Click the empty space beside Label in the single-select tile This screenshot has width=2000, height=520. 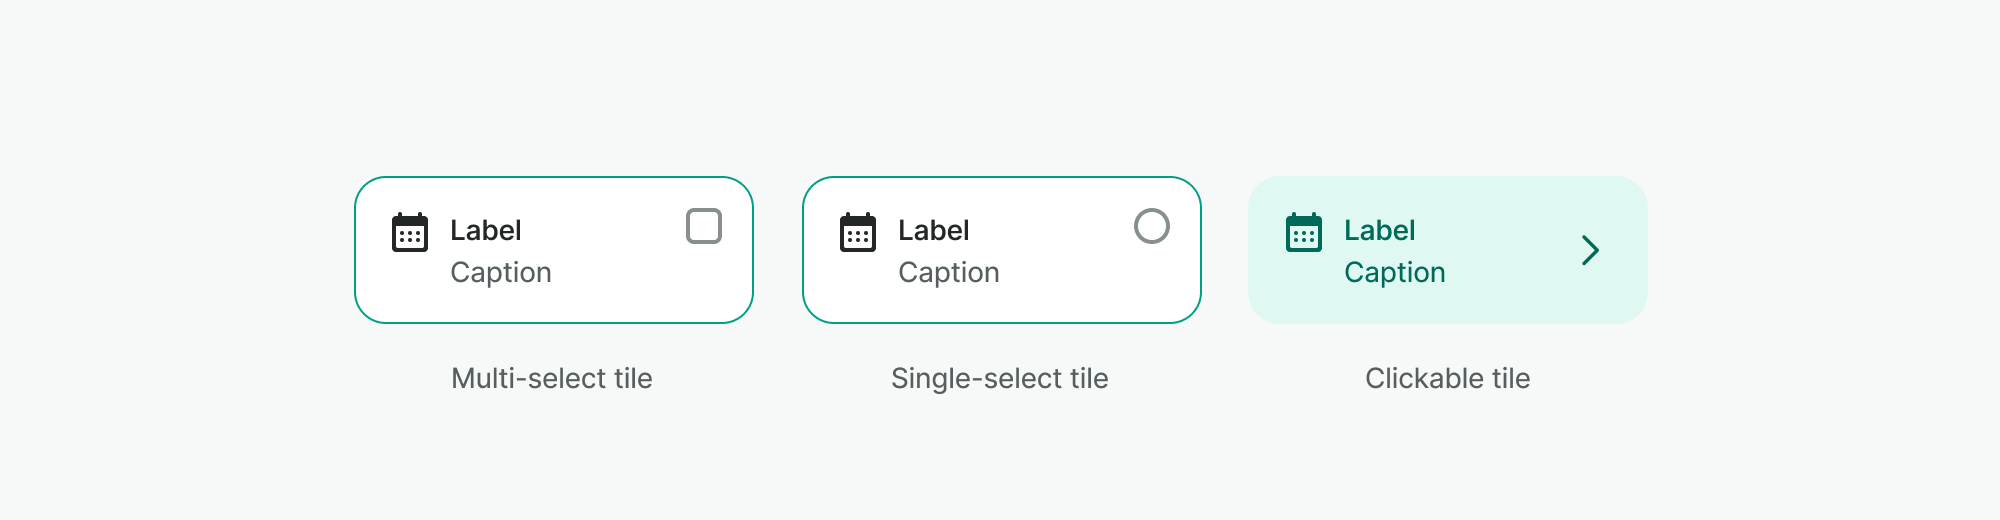point(1050,230)
